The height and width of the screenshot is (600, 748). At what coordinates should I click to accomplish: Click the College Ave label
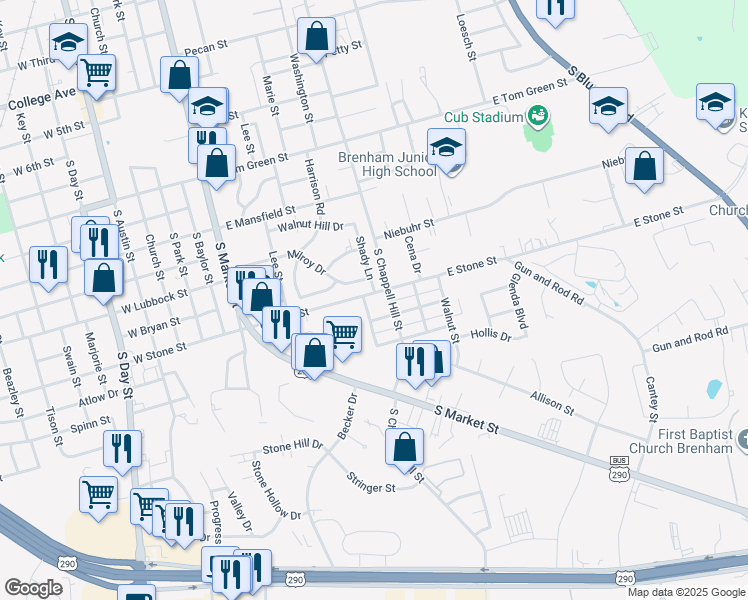tap(42, 99)
